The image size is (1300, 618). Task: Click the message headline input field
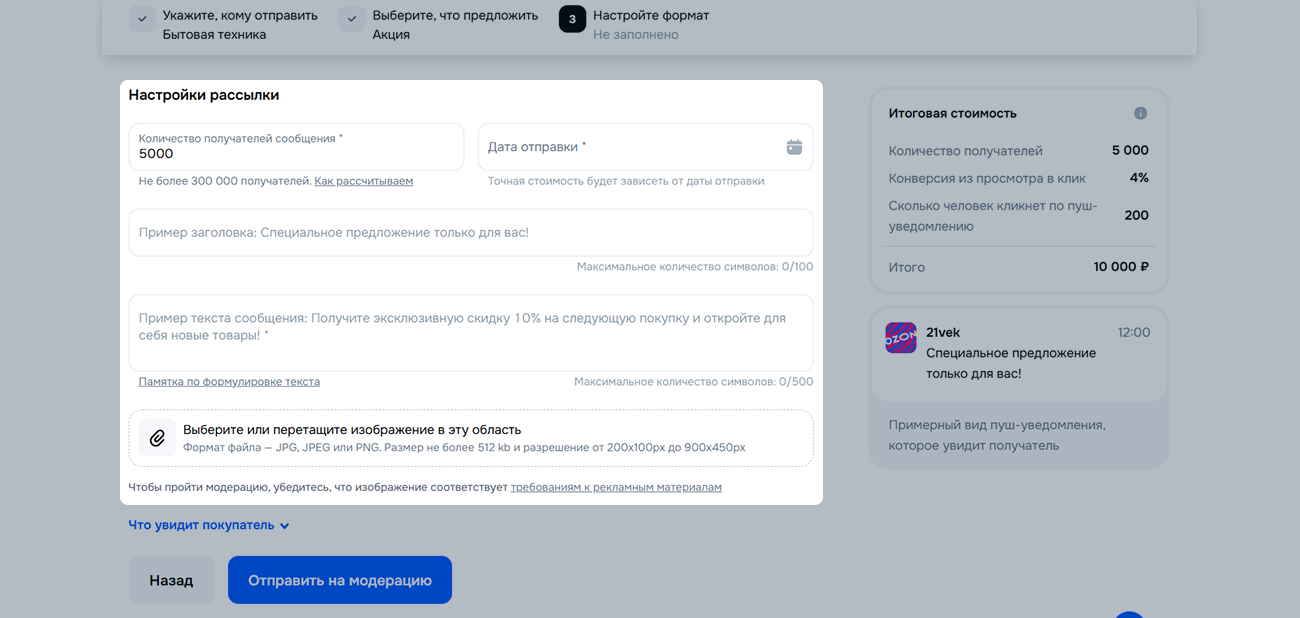click(470, 232)
